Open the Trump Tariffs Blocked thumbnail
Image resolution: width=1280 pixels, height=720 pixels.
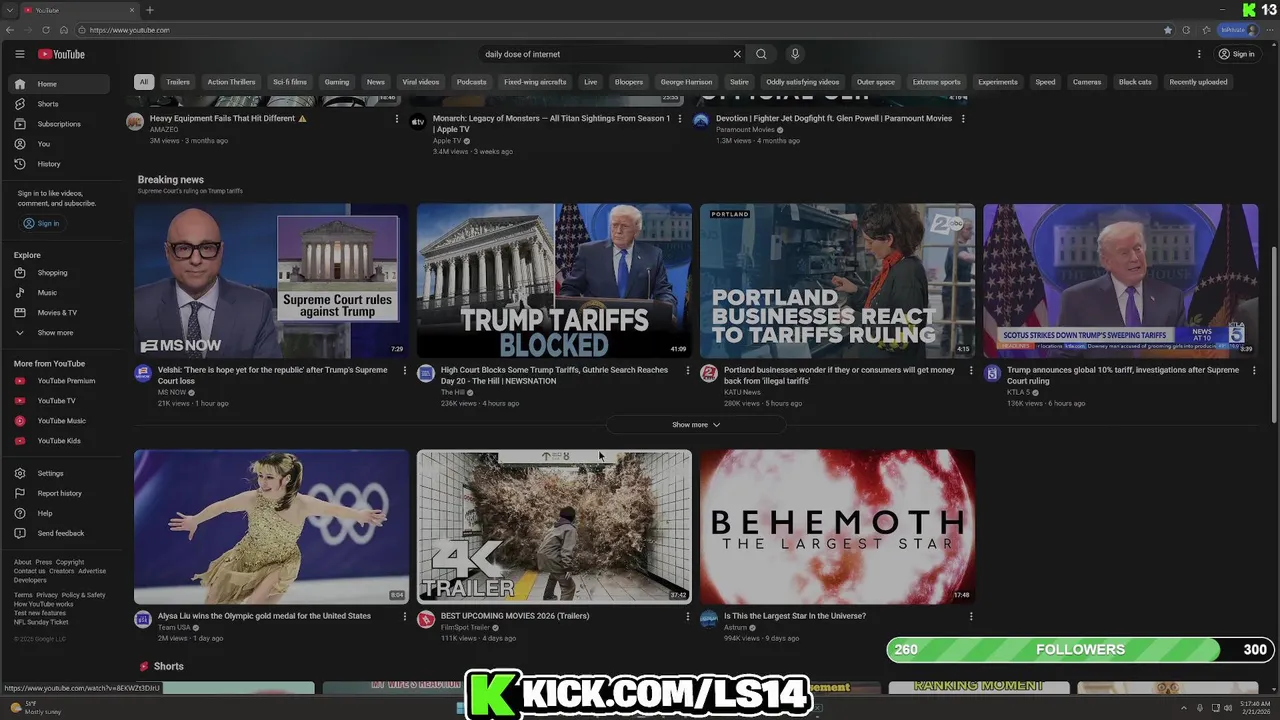coord(554,281)
